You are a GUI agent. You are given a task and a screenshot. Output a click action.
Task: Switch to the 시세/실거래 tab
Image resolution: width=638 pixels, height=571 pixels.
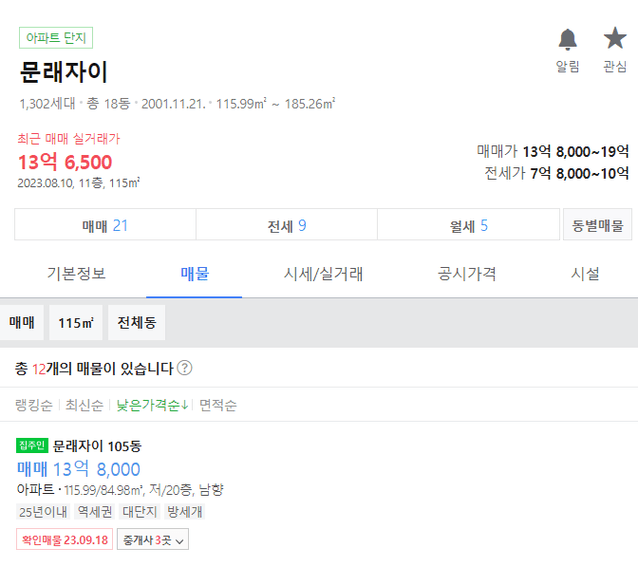(323, 274)
